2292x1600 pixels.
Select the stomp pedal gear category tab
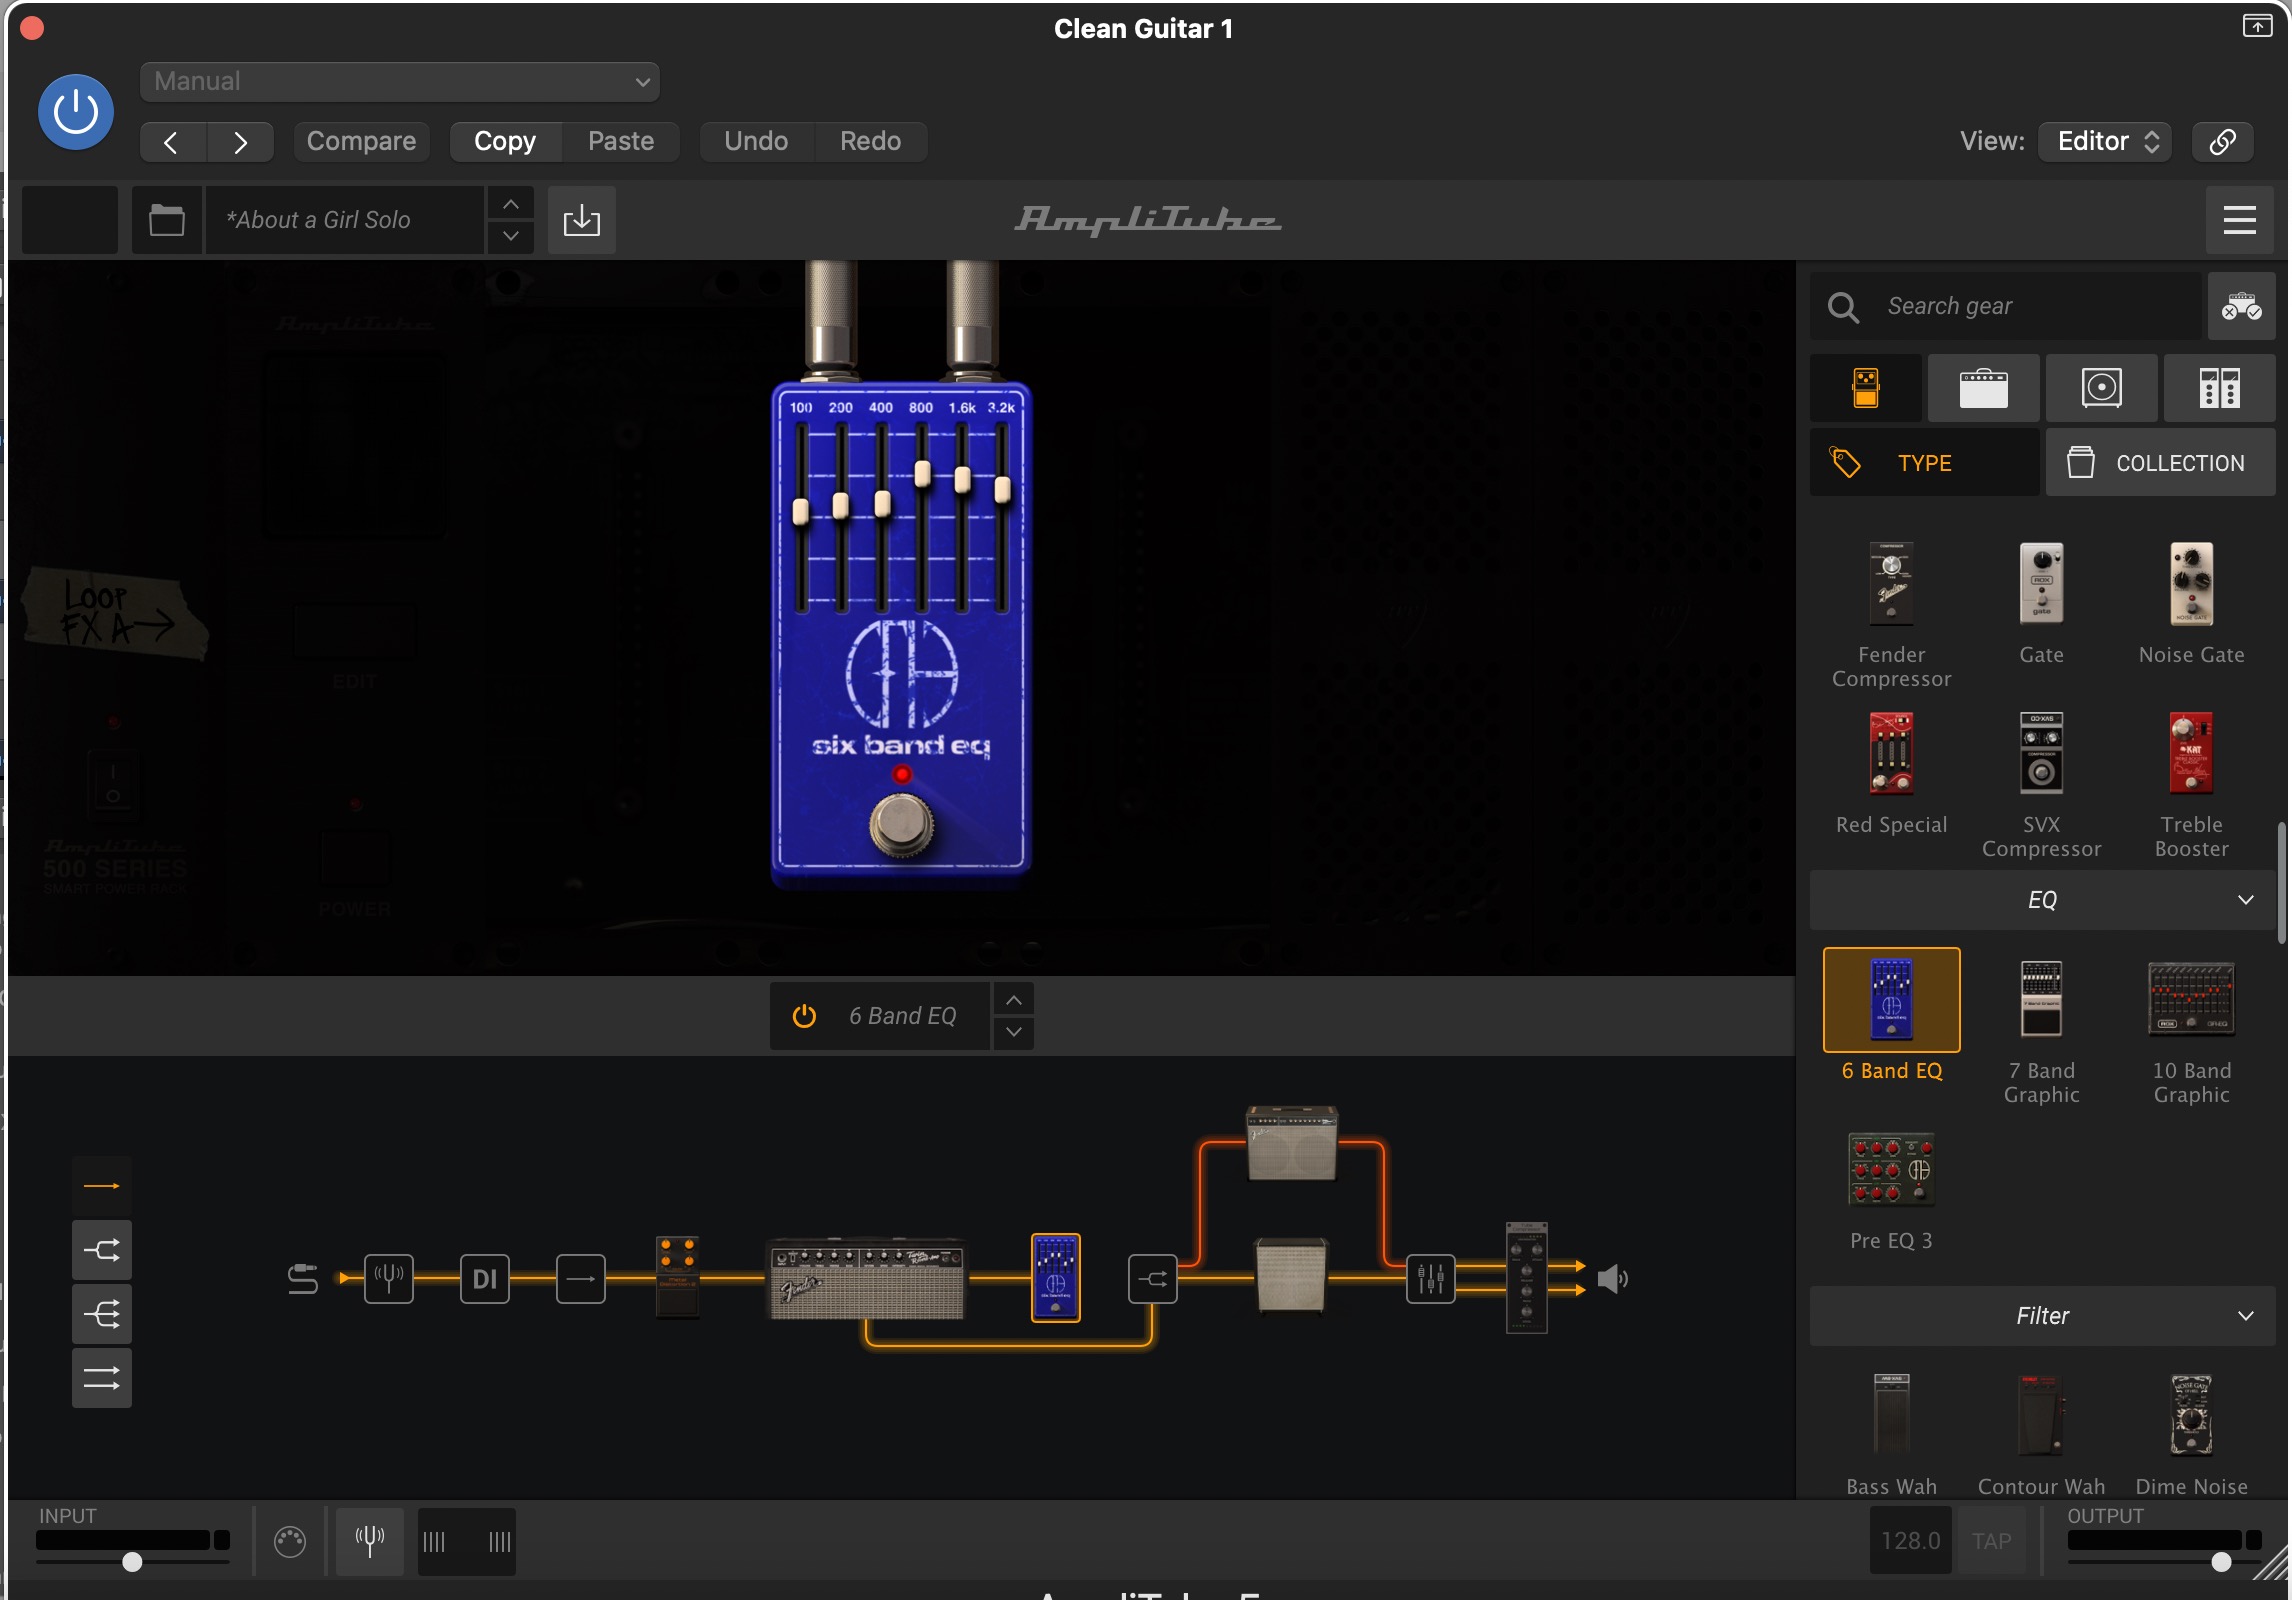1866,388
